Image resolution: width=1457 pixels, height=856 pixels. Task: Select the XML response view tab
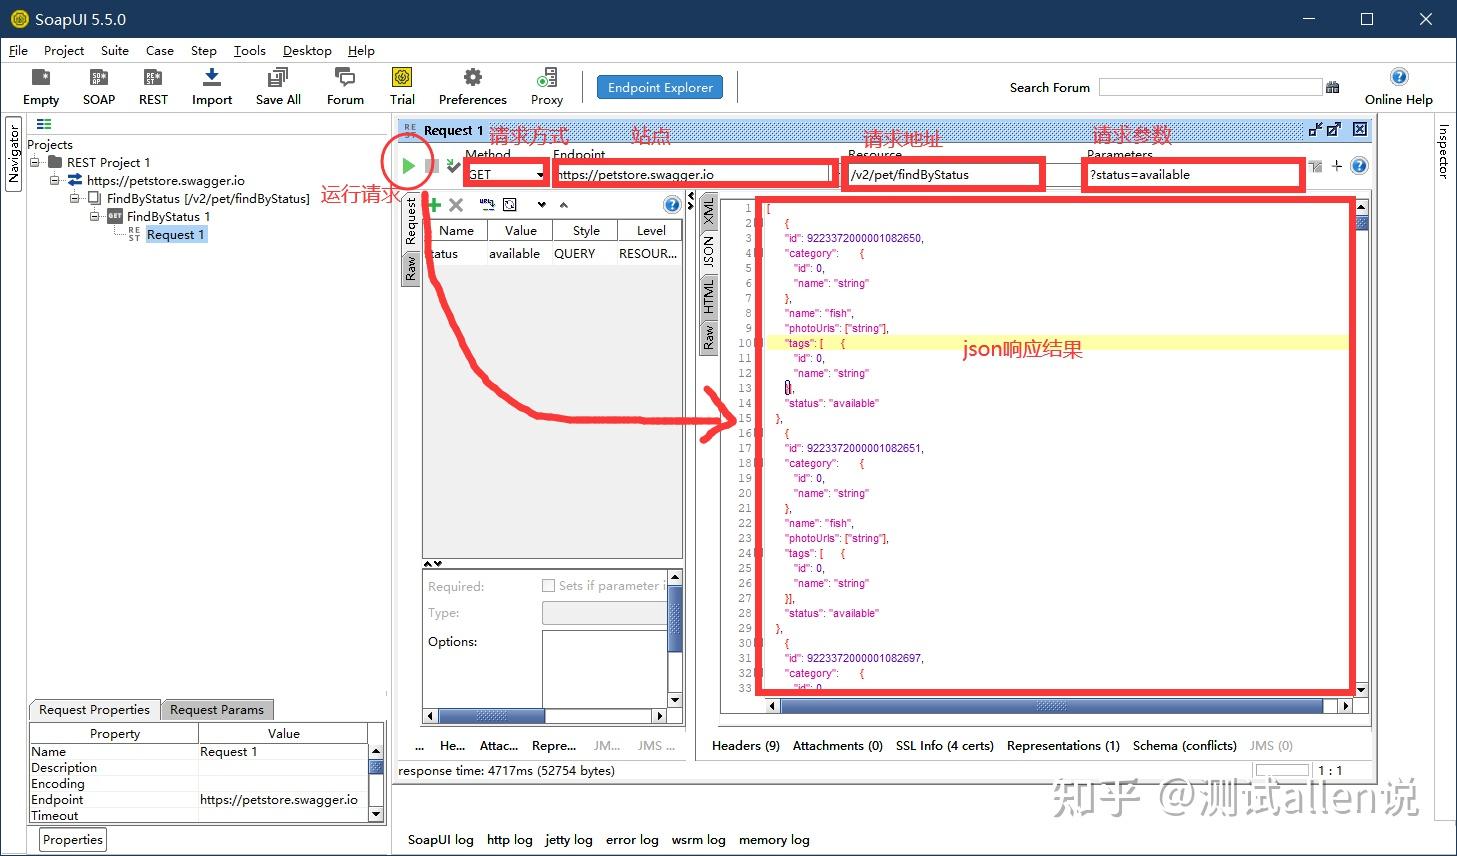point(708,211)
